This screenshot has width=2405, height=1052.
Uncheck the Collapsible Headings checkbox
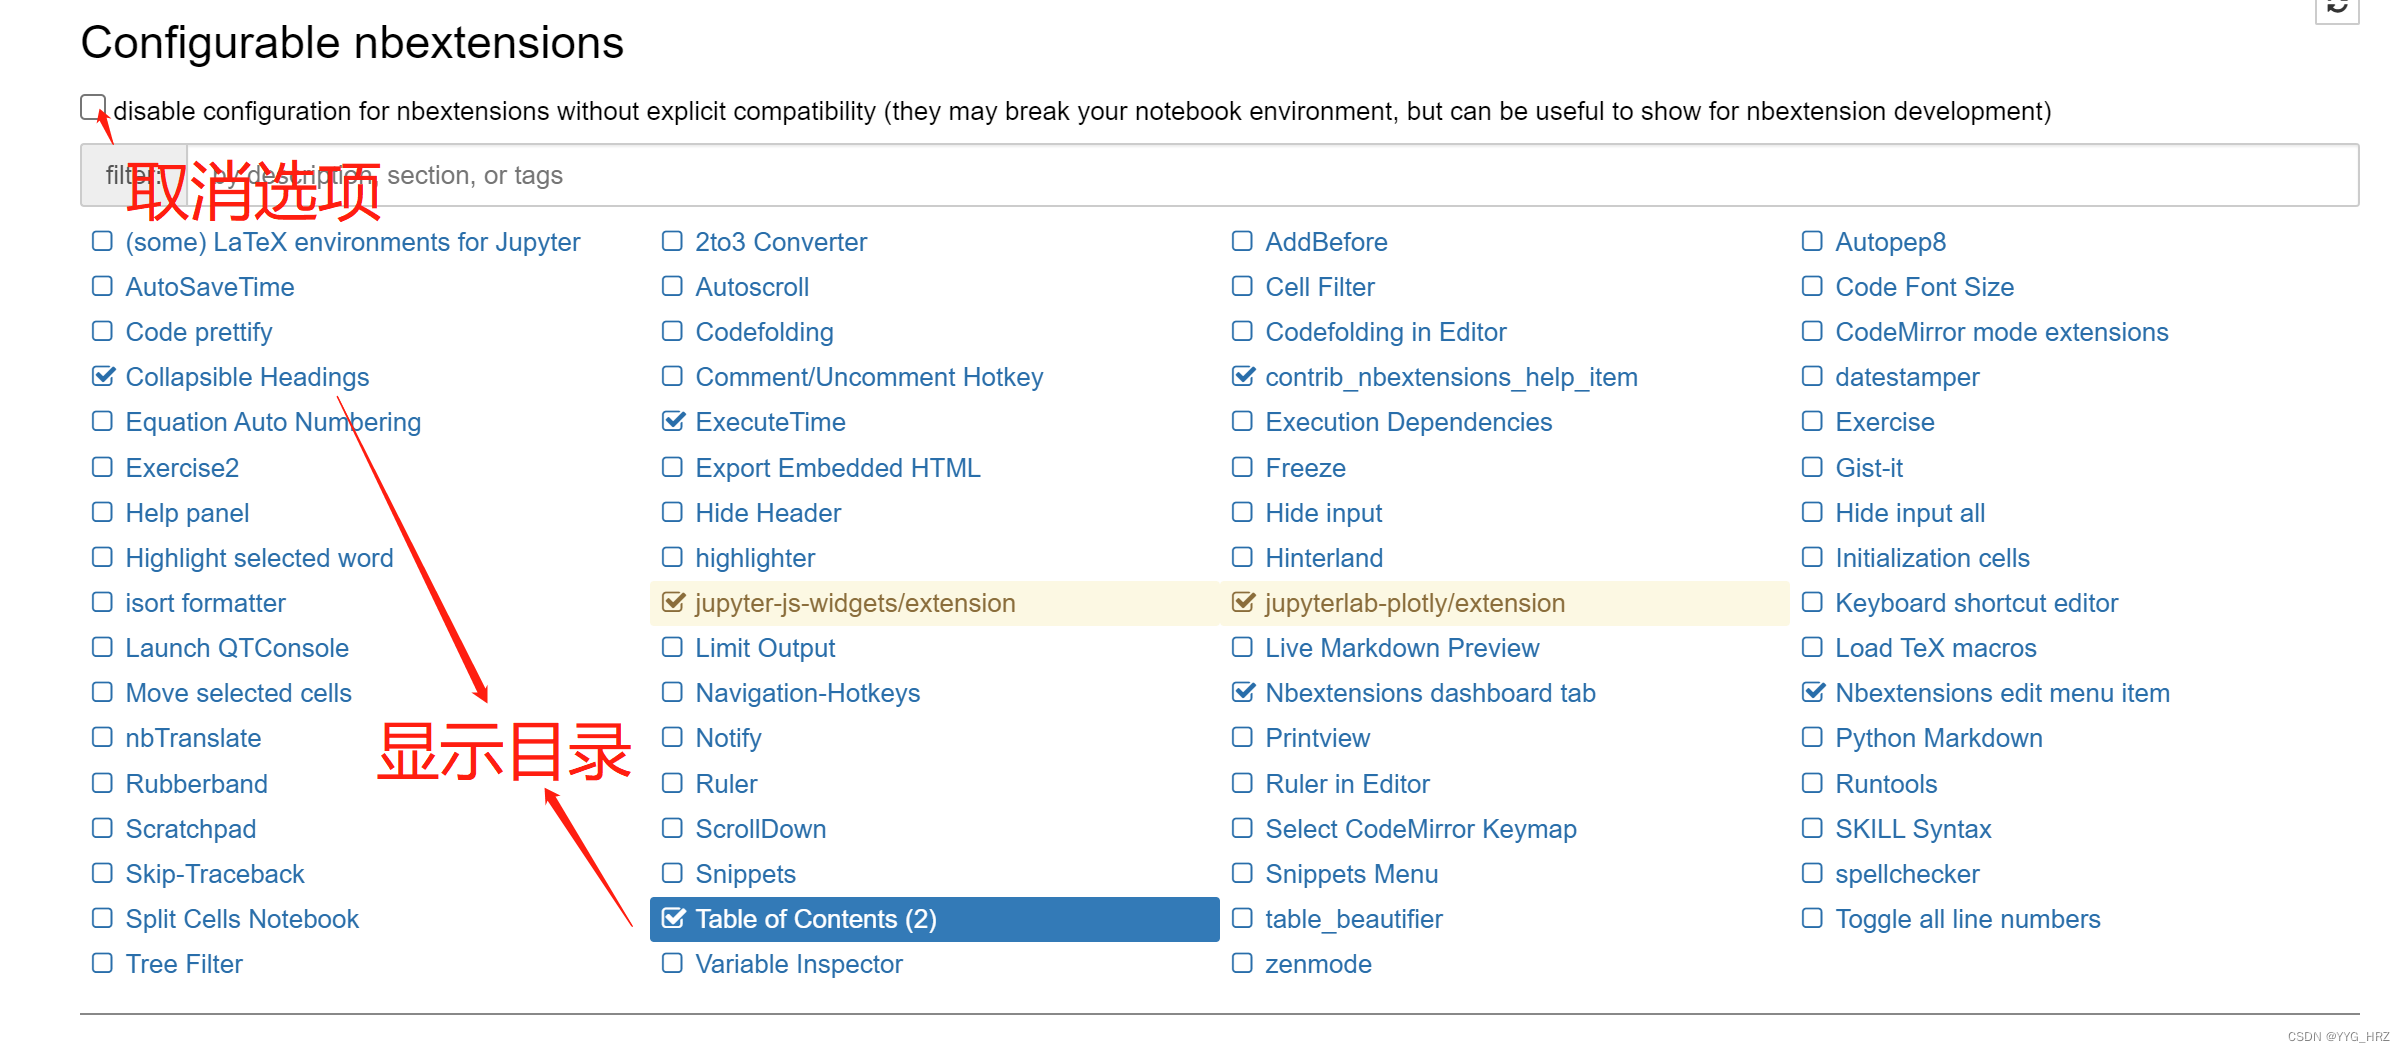(x=103, y=377)
